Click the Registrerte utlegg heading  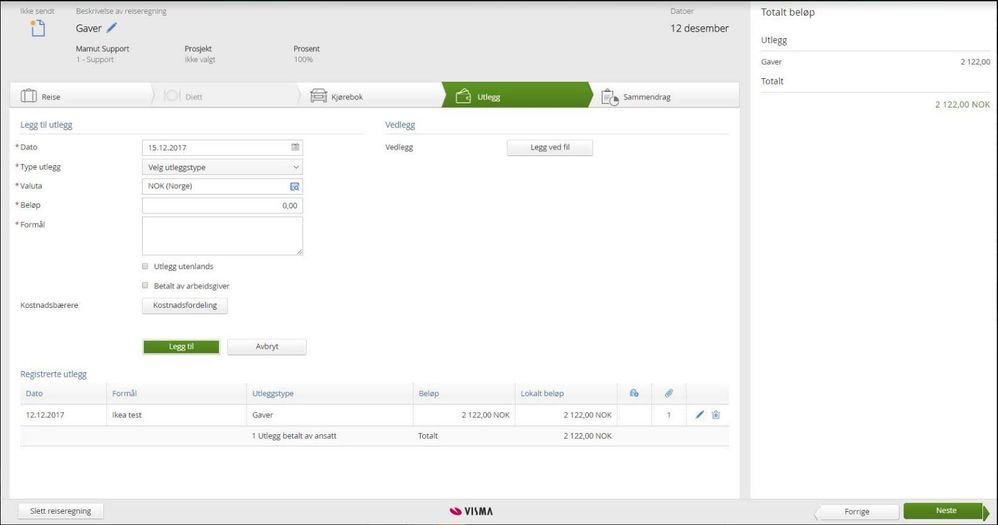point(53,374)
